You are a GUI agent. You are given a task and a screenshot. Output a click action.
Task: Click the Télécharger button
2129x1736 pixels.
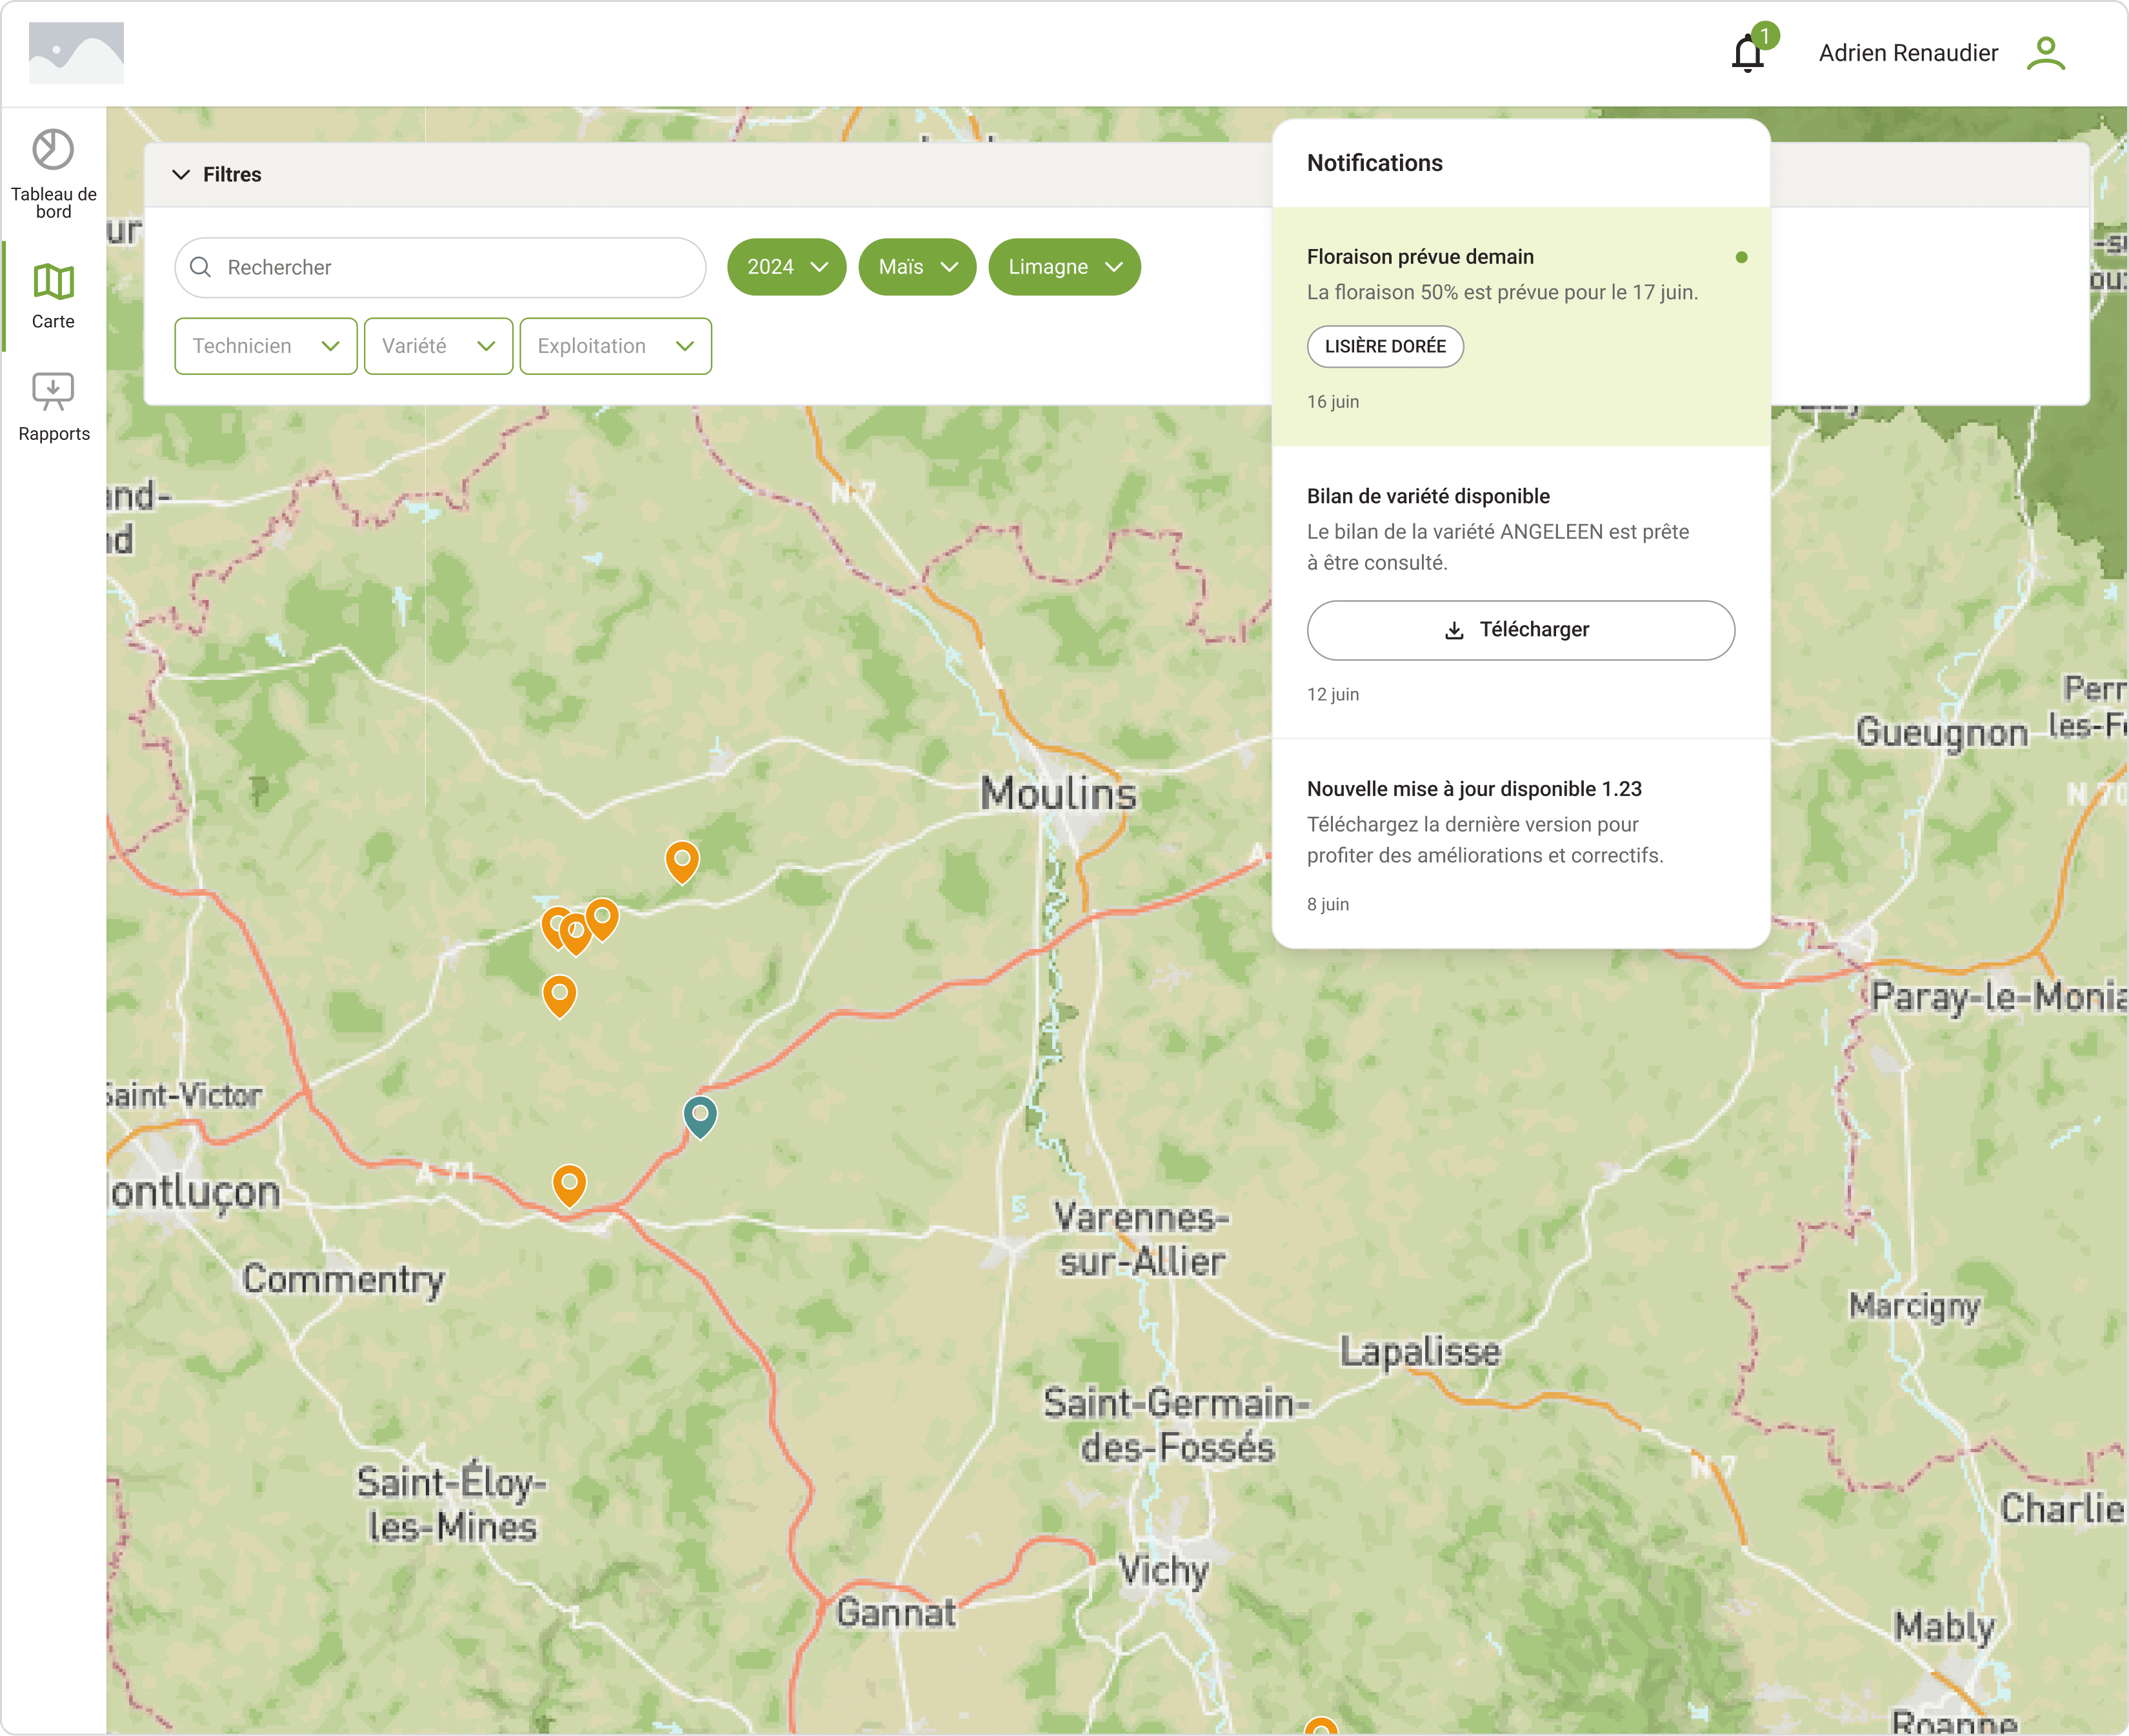pyautogui.click(x=1520, y=630)
